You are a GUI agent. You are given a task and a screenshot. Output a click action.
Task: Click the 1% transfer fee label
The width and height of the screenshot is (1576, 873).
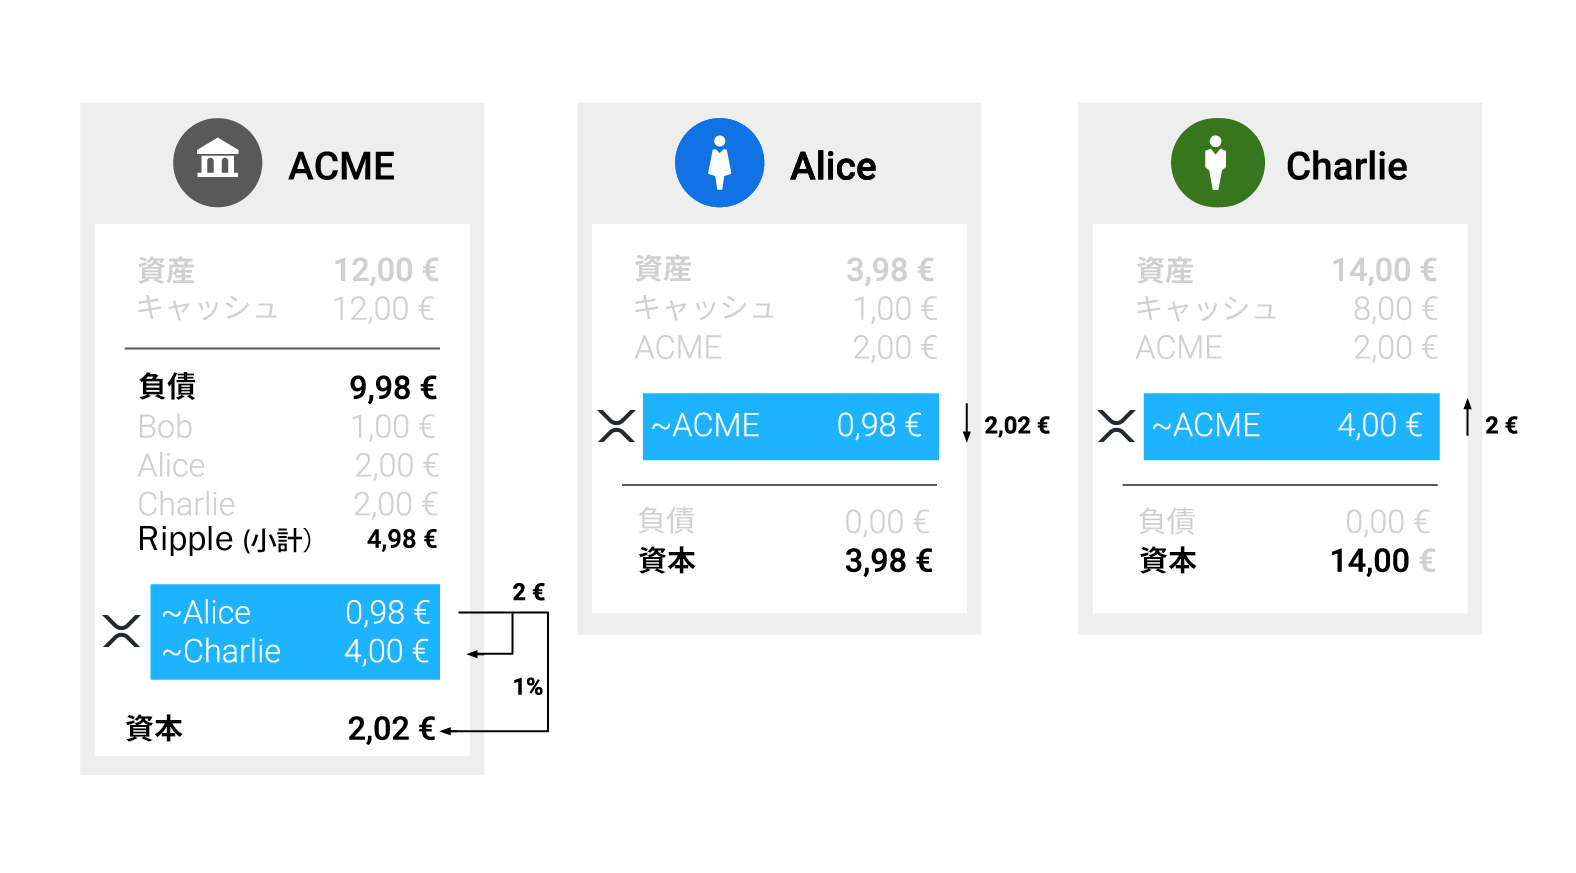click(527, 687)
